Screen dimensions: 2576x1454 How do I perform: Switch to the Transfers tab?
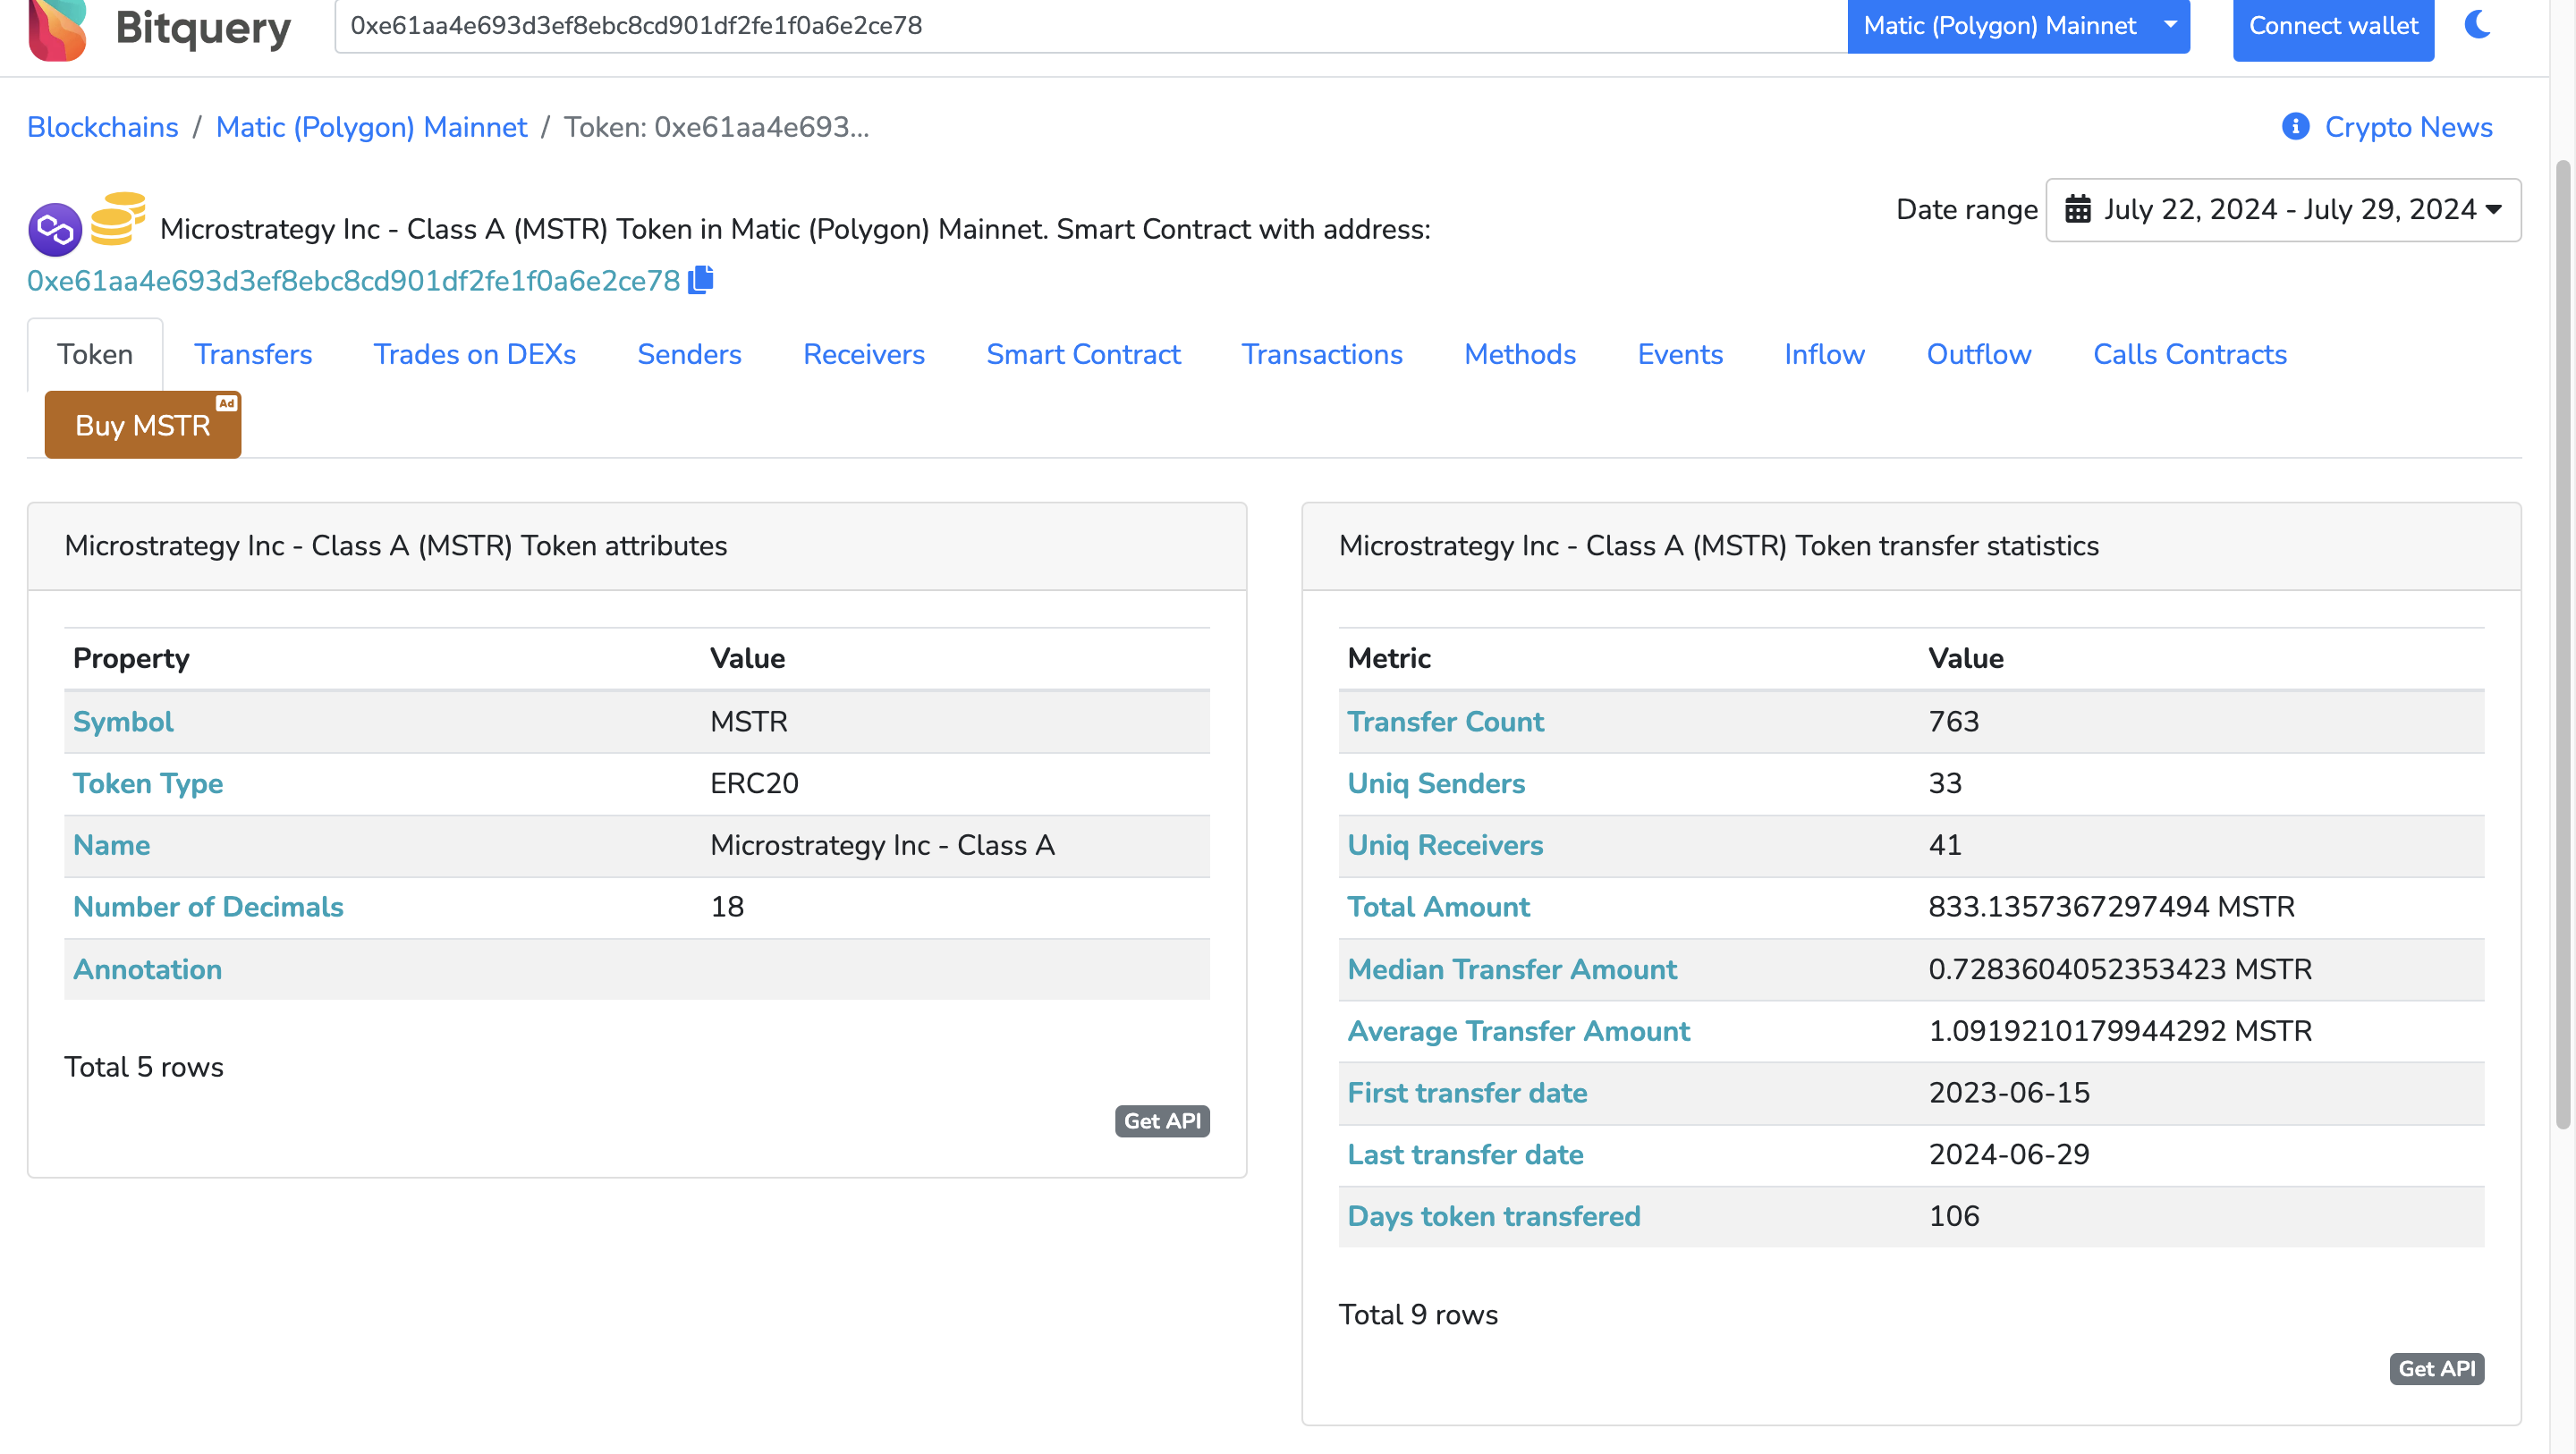click(x=253, y=354)
